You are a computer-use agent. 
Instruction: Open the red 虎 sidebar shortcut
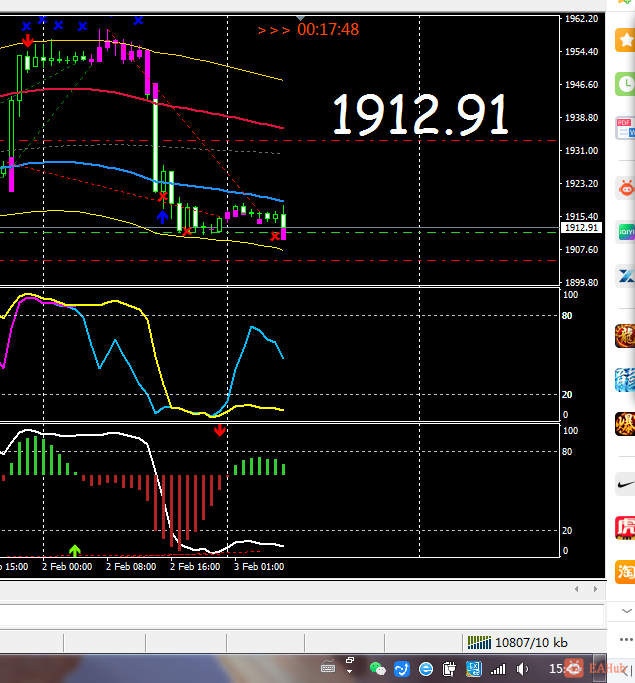[625, 527]
